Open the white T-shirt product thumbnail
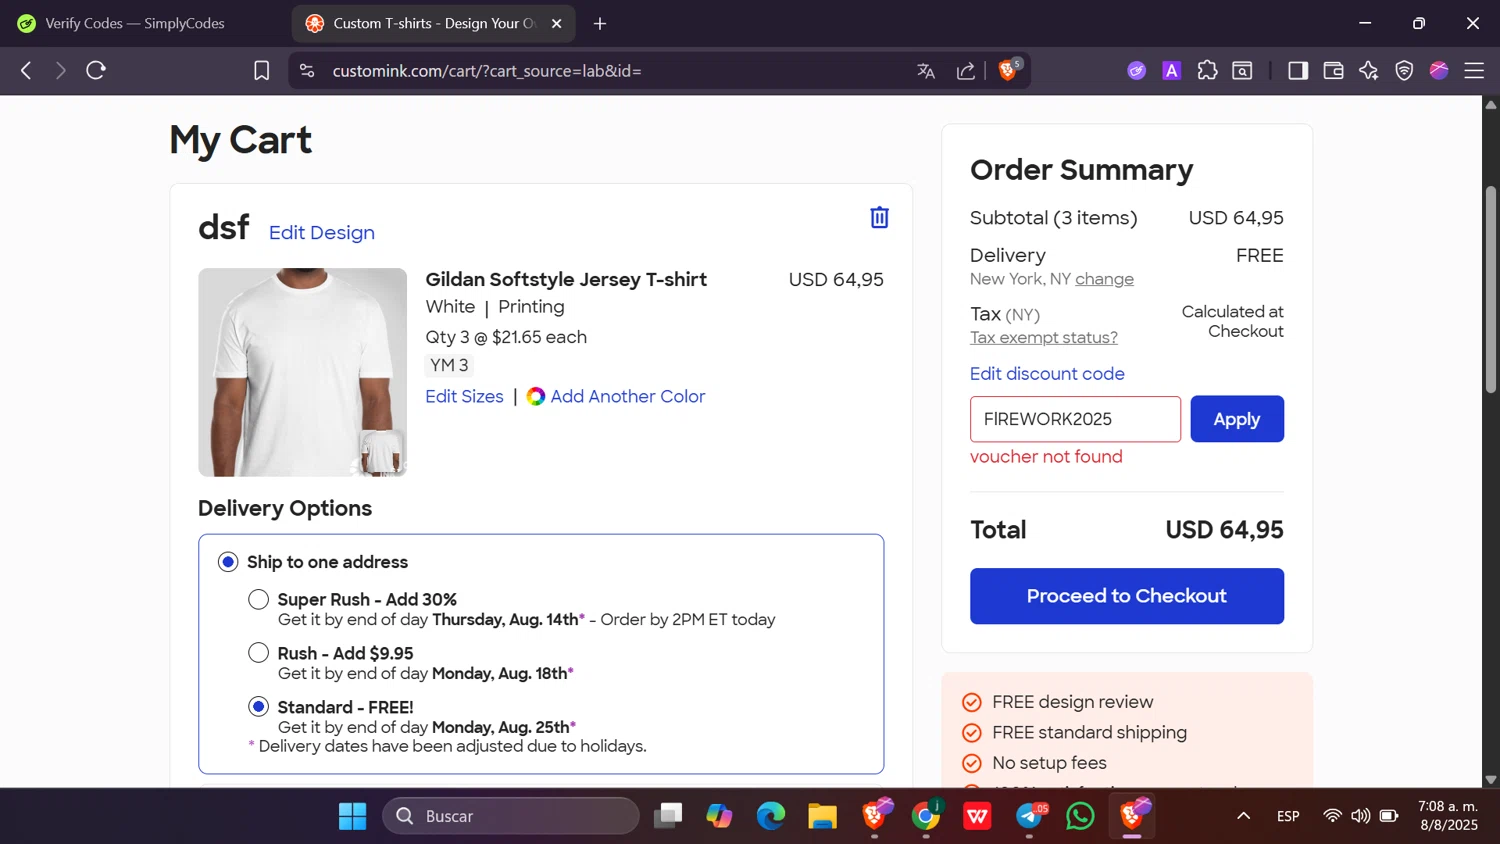 click(302, 372)
